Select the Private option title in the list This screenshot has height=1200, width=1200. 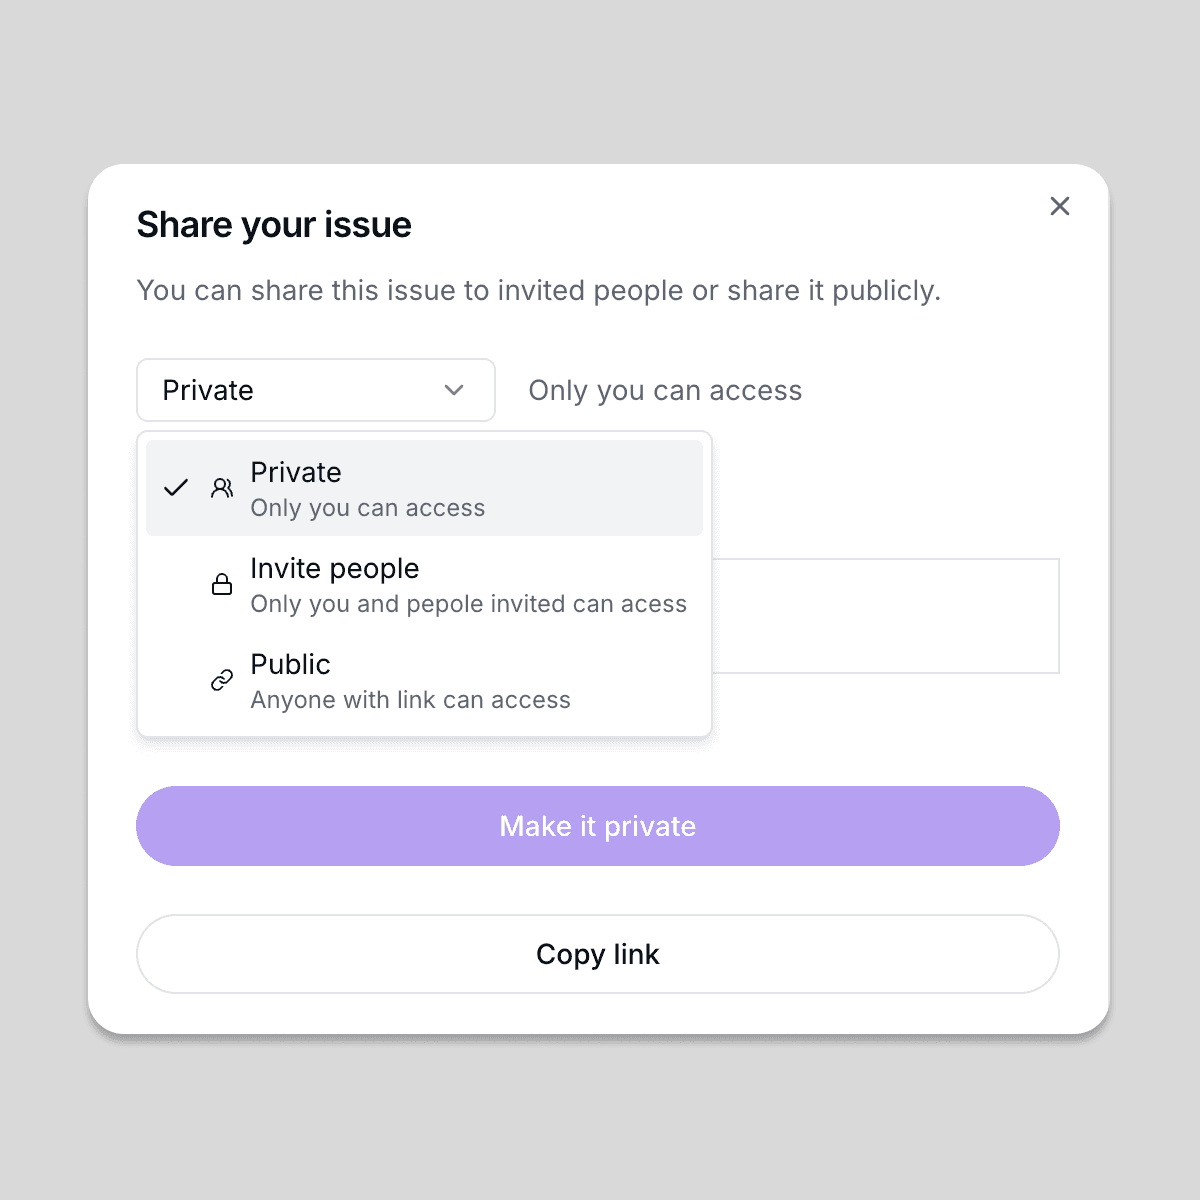296,472
